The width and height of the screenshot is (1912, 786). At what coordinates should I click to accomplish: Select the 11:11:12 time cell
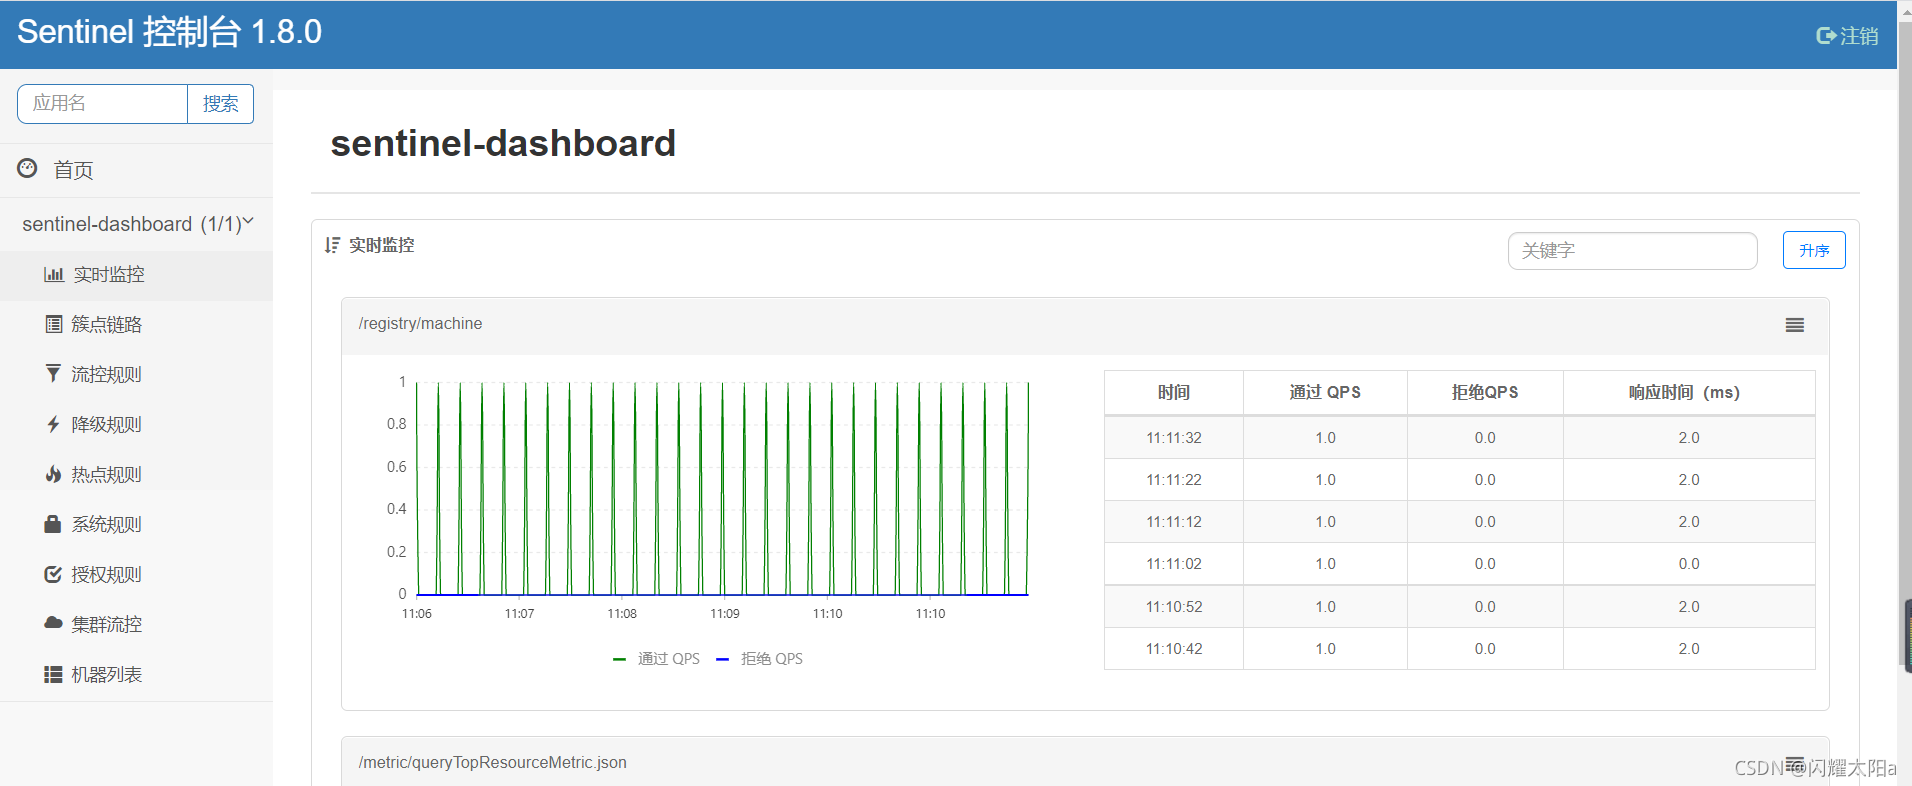click(x=1174, y=522)
